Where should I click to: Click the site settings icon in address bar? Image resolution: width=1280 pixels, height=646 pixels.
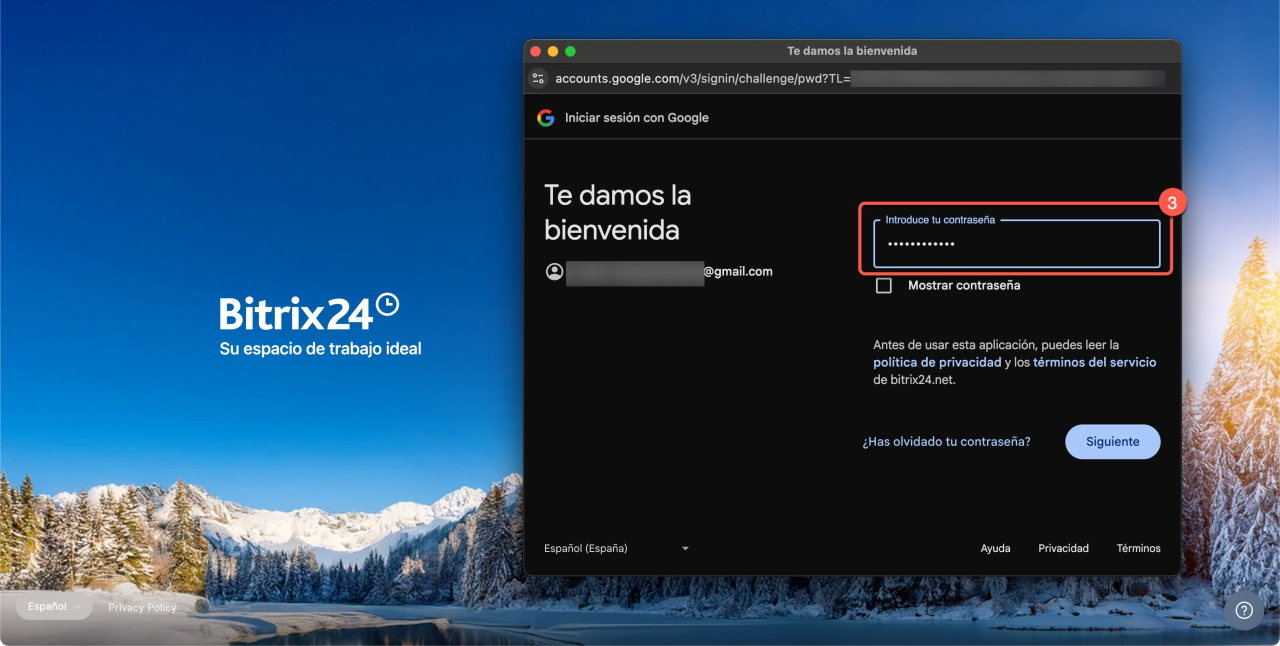point(538,78)
